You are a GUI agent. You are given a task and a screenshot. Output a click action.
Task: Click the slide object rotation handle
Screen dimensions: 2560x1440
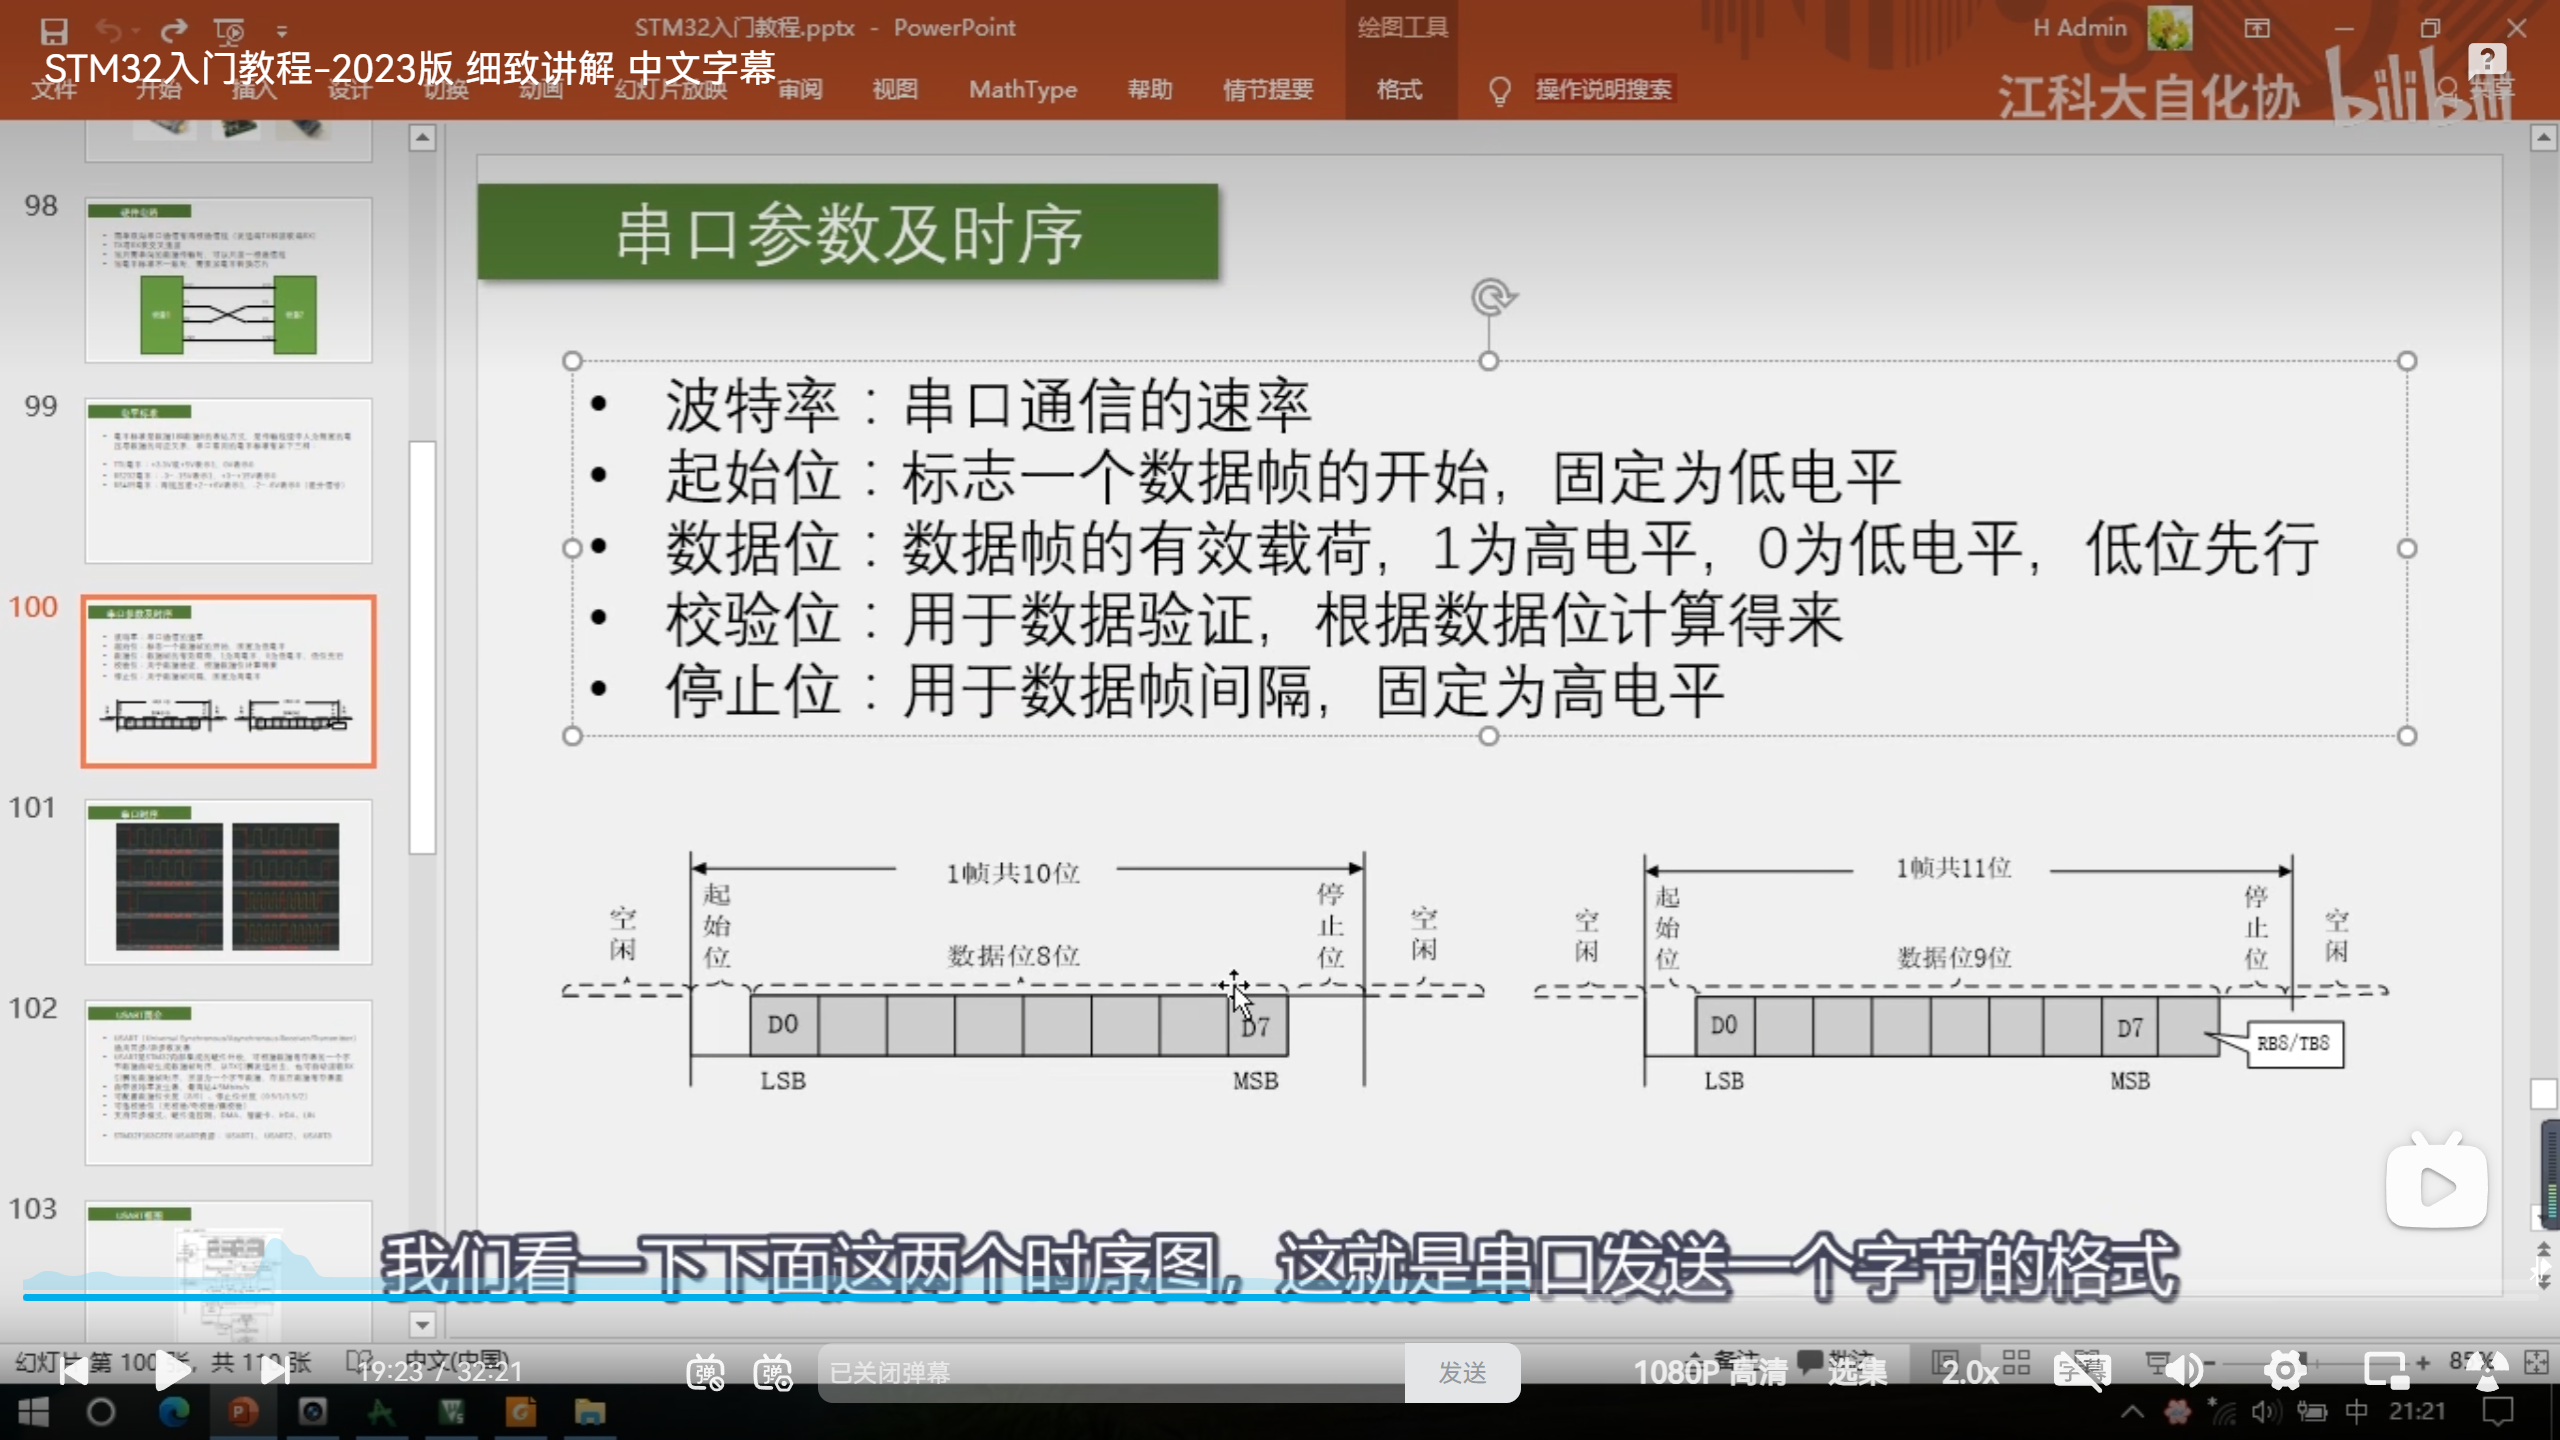click(x=1492, y=297)
